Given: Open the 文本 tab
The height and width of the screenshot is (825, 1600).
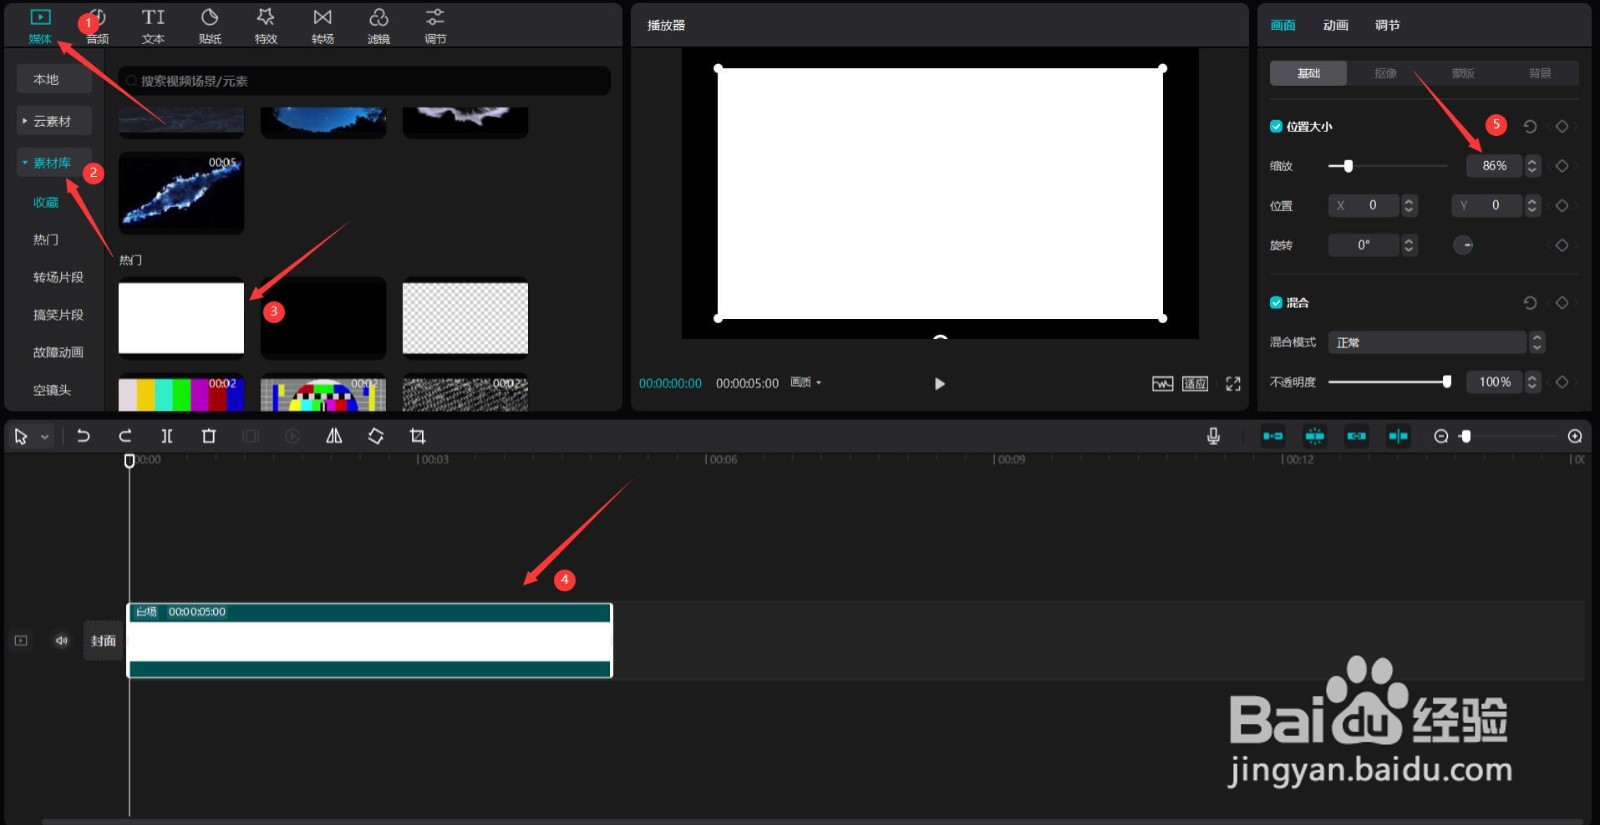Looking at the screenshot, I should click(x=153, y=25).
